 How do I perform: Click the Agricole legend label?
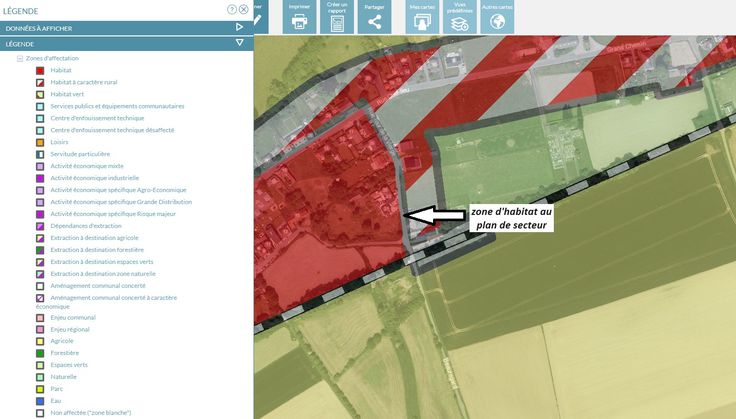[62, 341]
